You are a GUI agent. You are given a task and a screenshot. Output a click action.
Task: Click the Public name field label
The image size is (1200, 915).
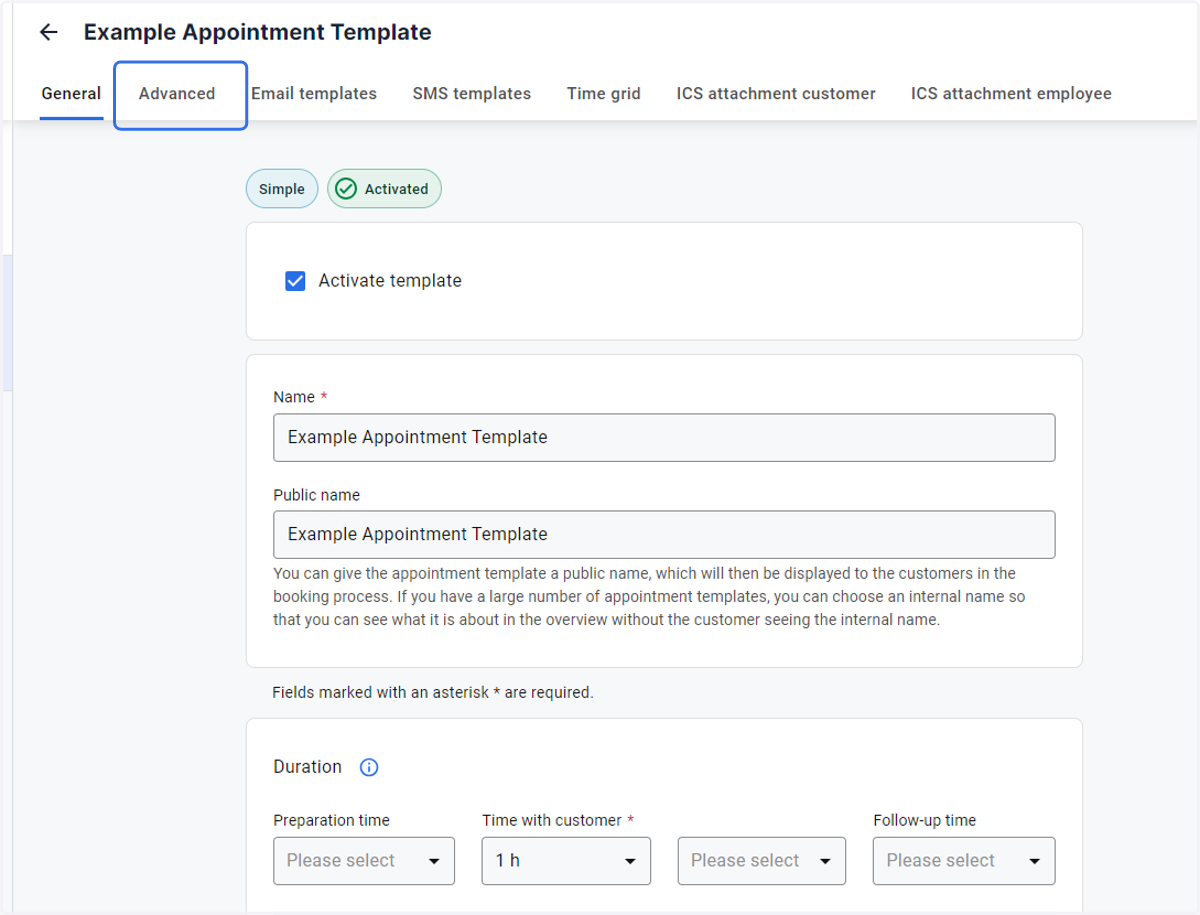(317, 495)
